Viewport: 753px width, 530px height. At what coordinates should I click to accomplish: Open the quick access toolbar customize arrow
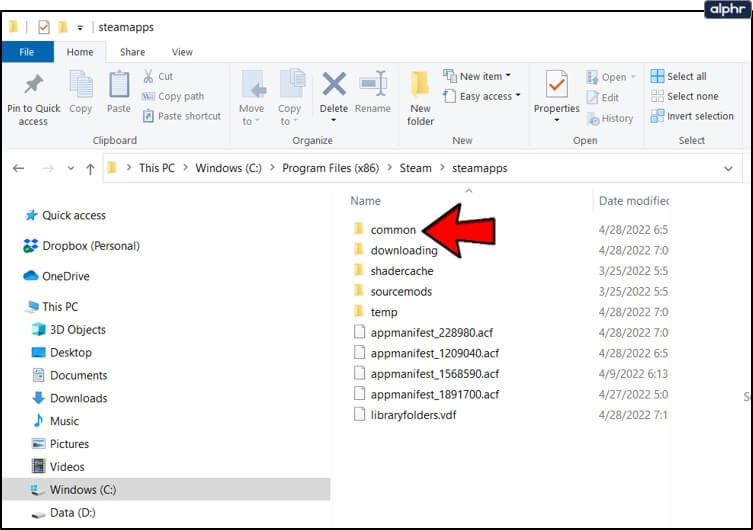(x=80, y=28)
